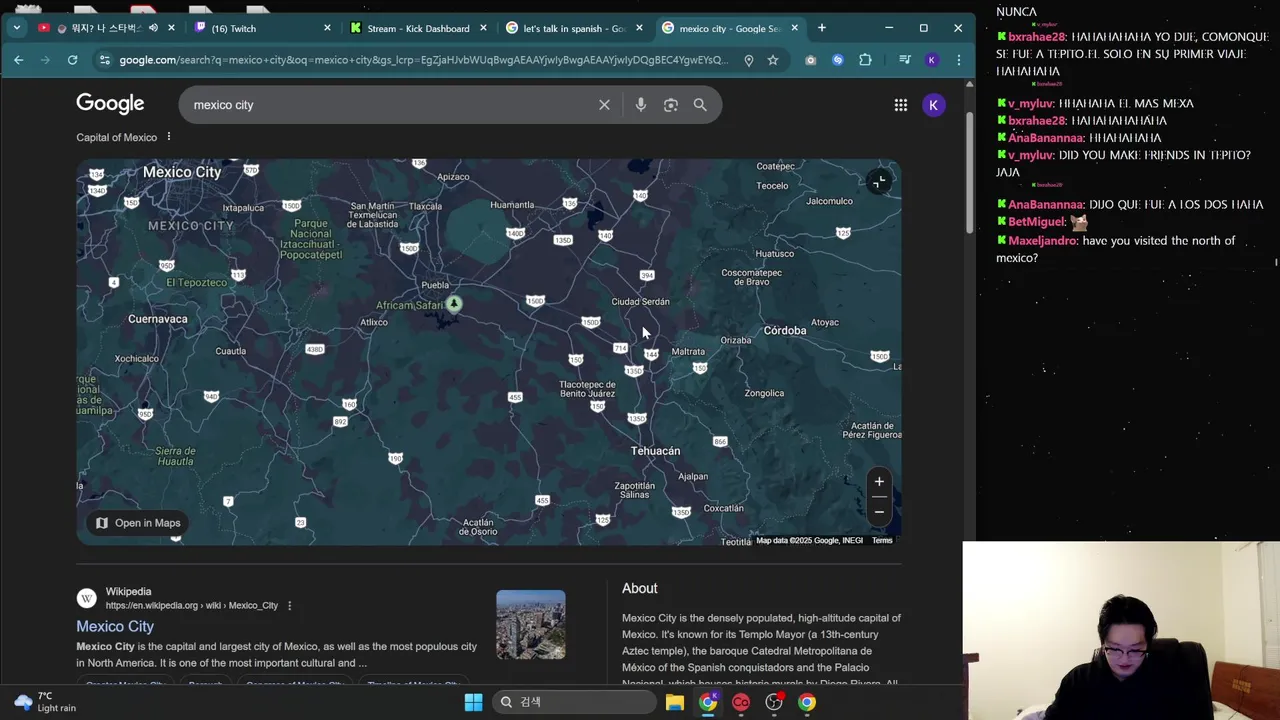Click Puebla label on the map

coord(435,285)
